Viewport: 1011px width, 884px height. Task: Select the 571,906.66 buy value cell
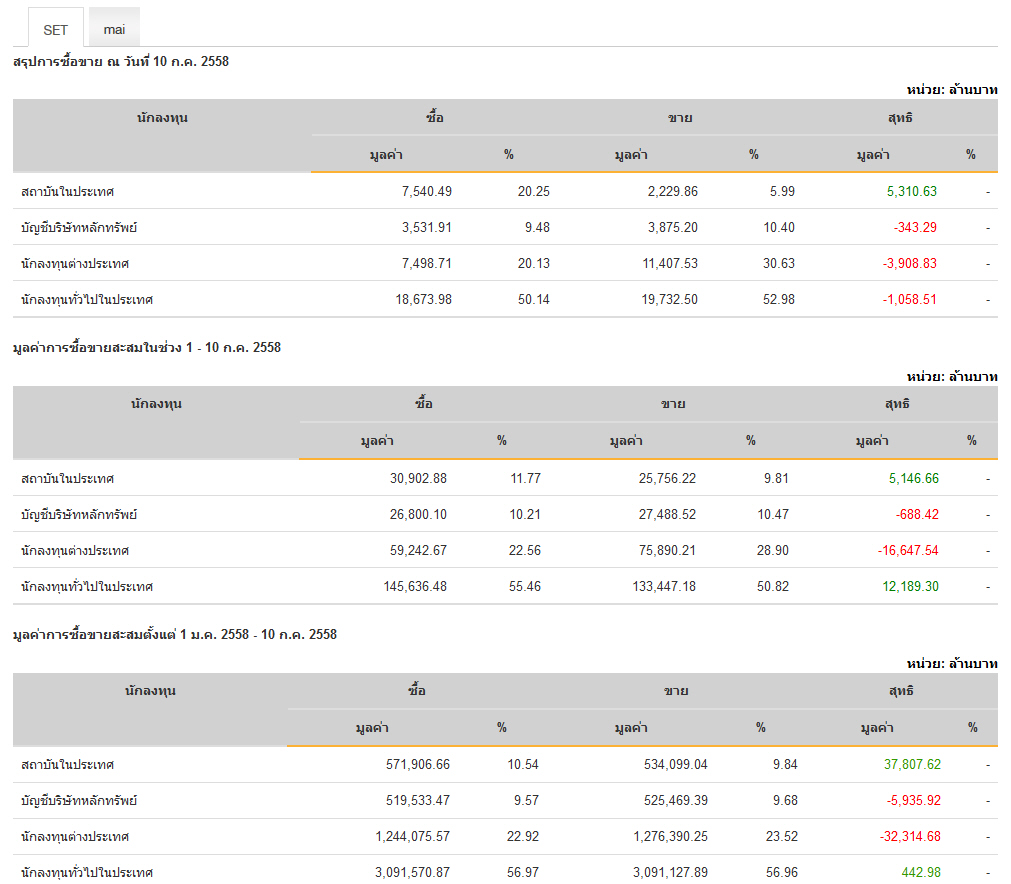(413, 764)
